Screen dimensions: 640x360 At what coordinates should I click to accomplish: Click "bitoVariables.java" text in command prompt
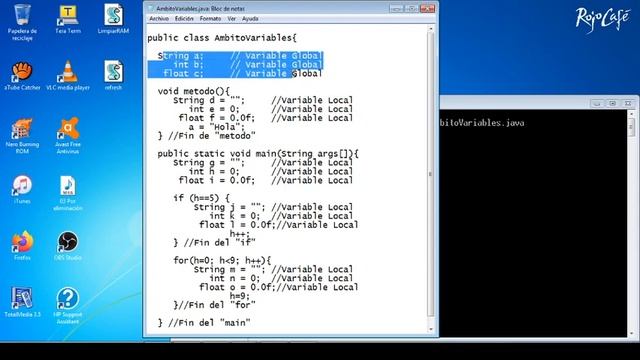pos(482,123)
